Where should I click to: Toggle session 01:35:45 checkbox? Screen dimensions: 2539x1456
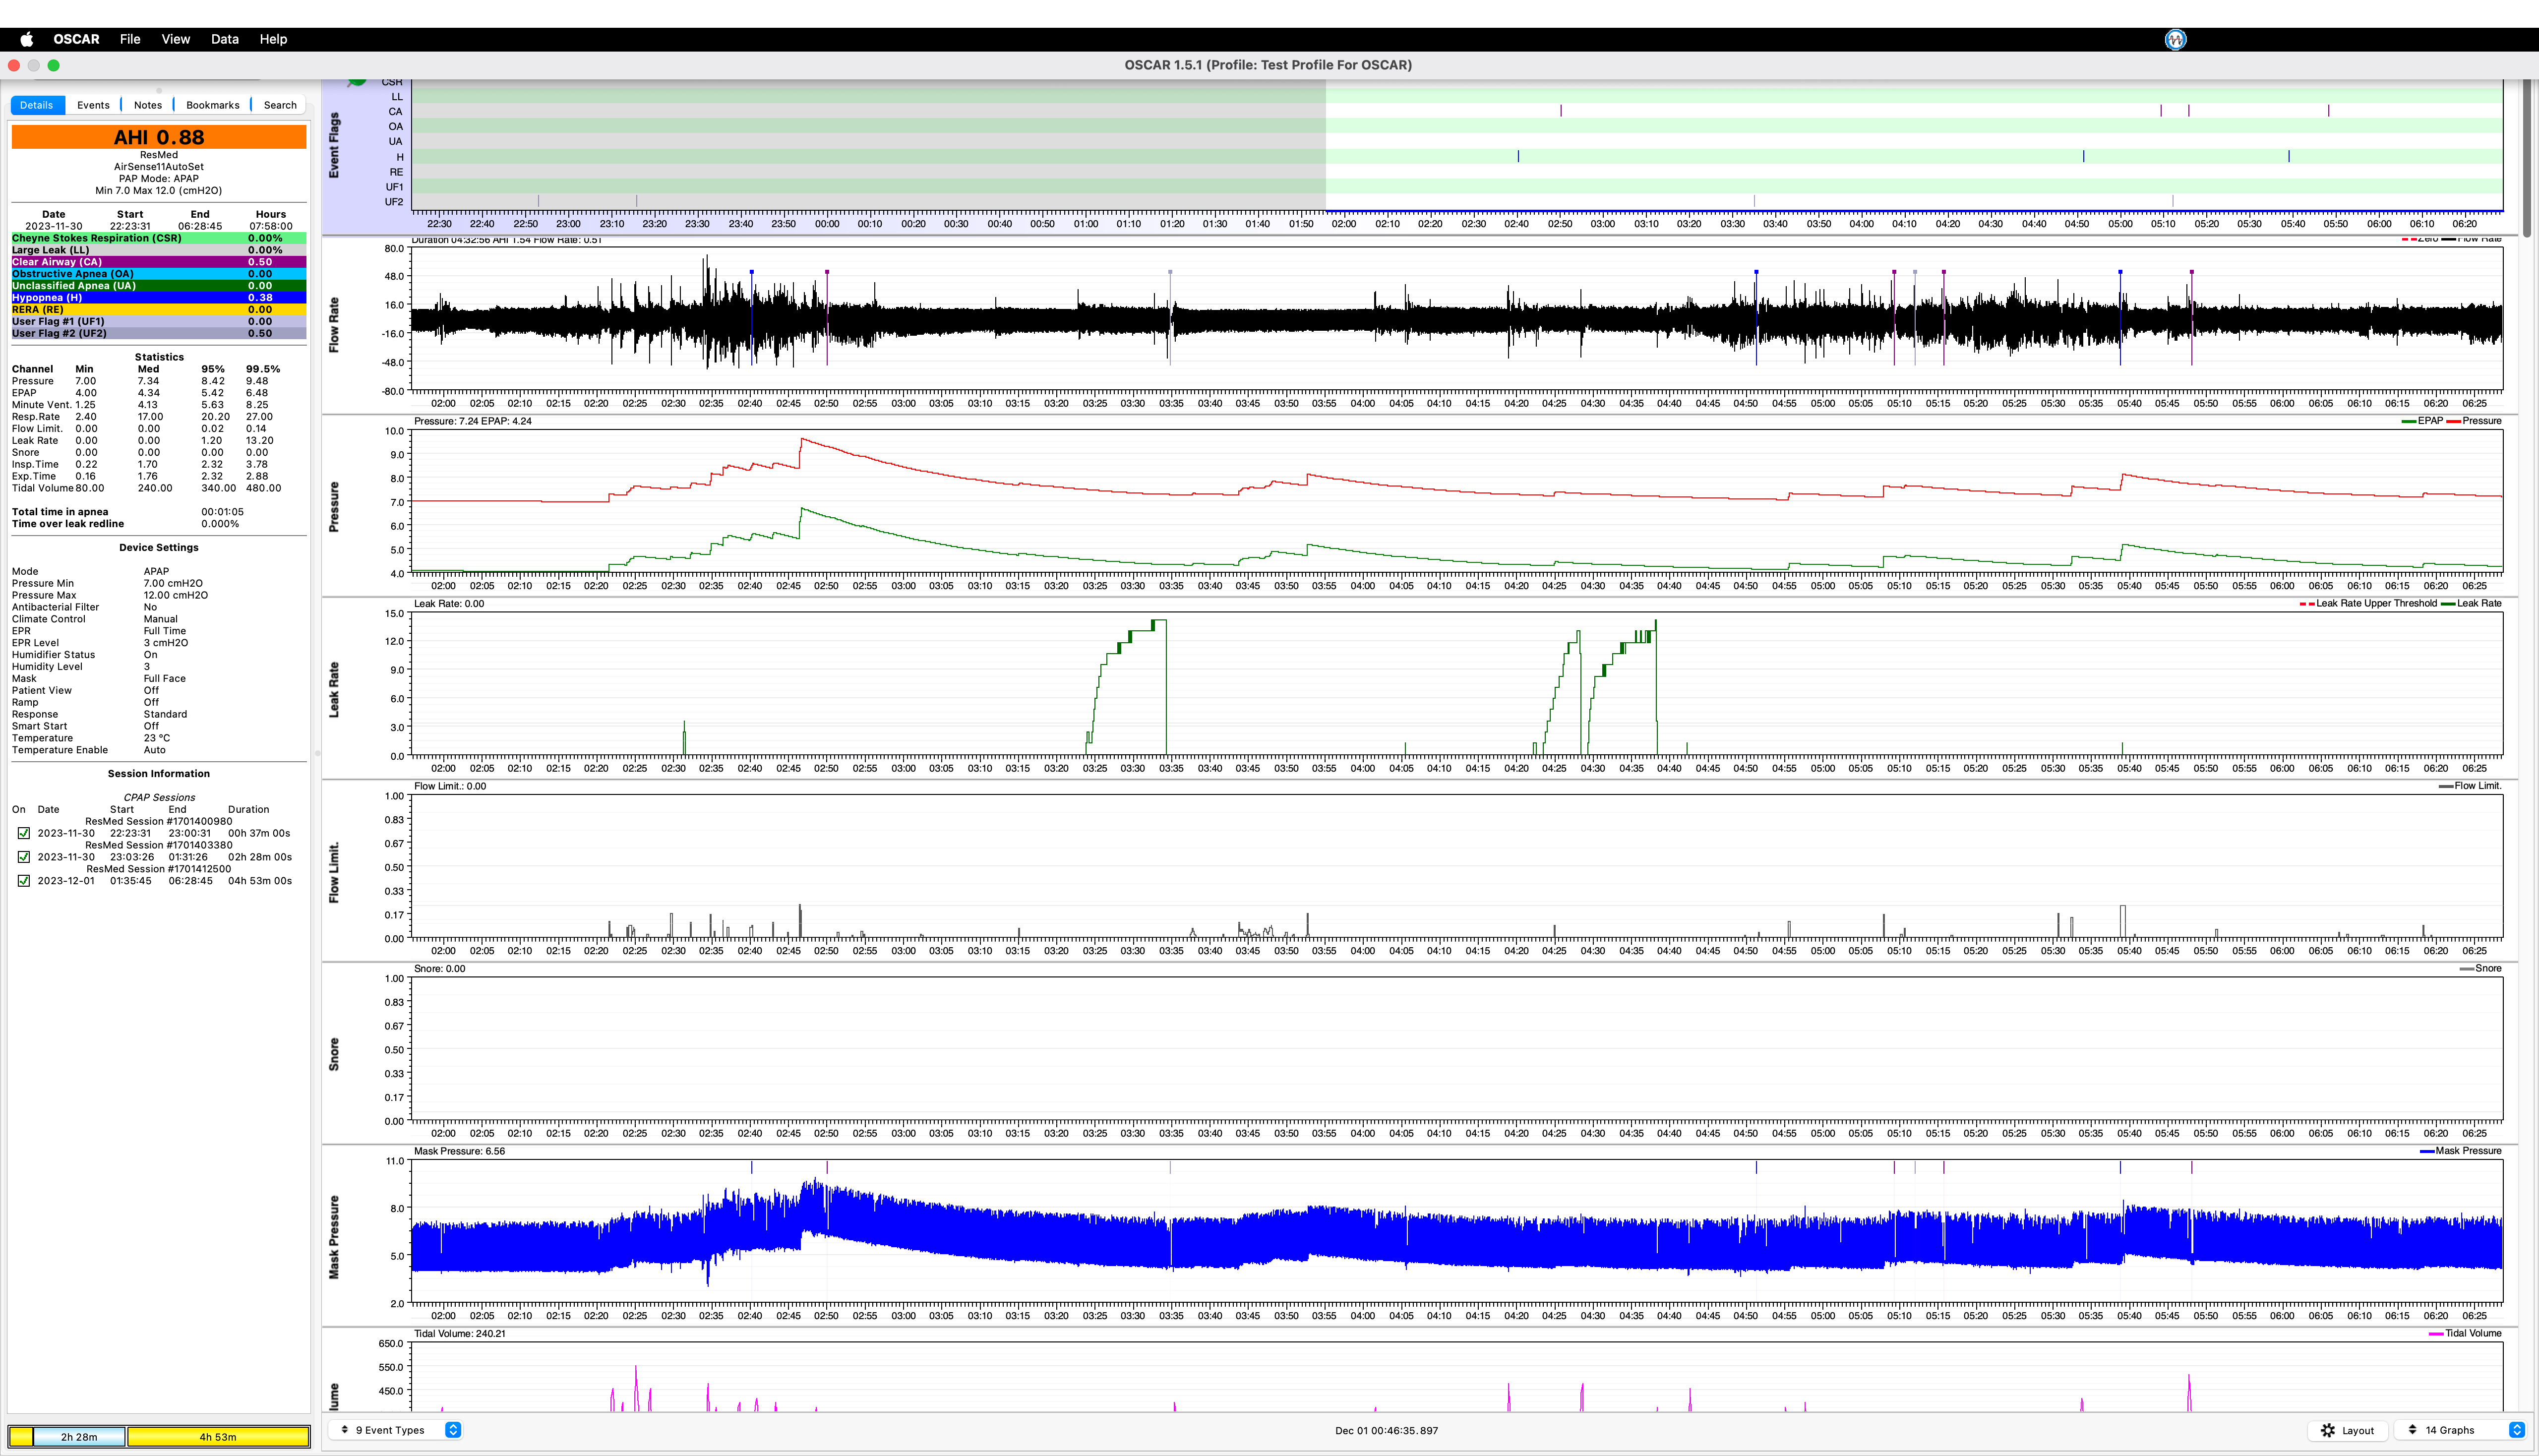coord(24,881)
